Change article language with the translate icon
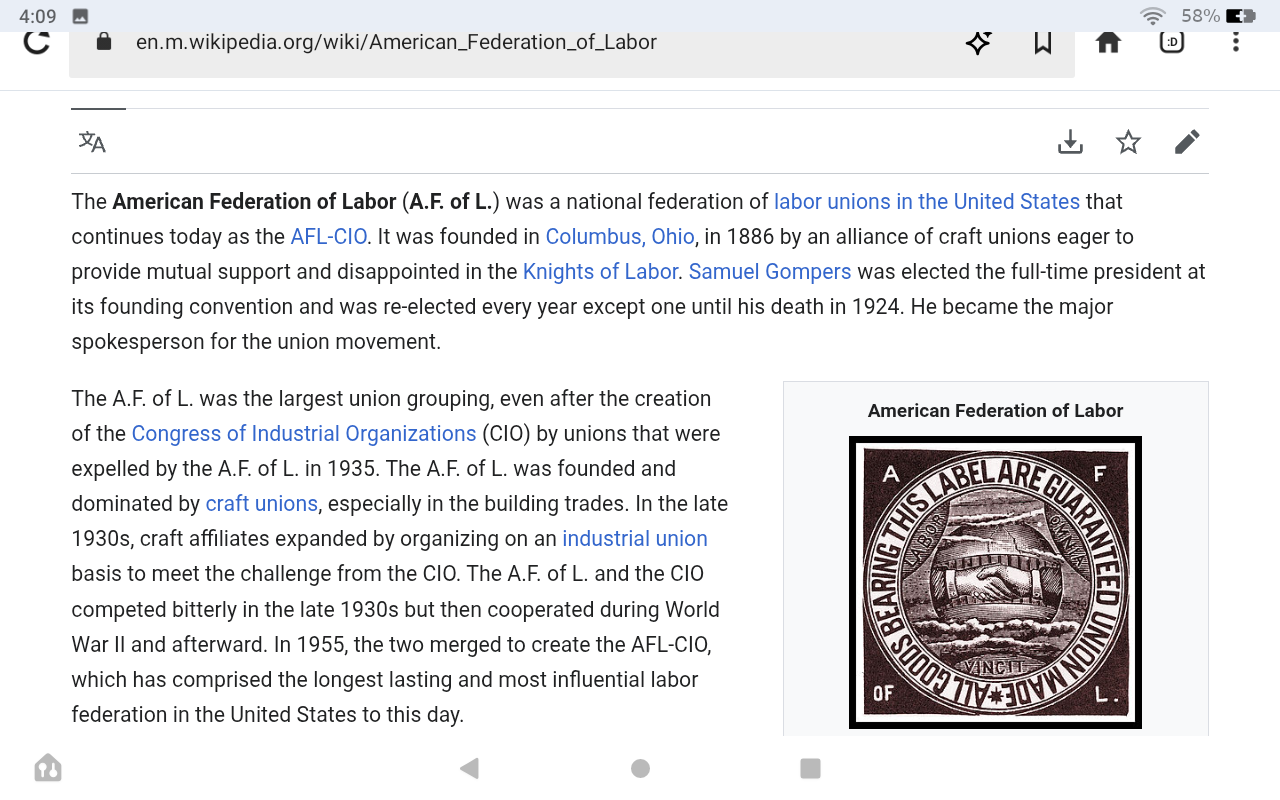The height and width of the screenshot is (800, 1280). [x=92, y=142]
